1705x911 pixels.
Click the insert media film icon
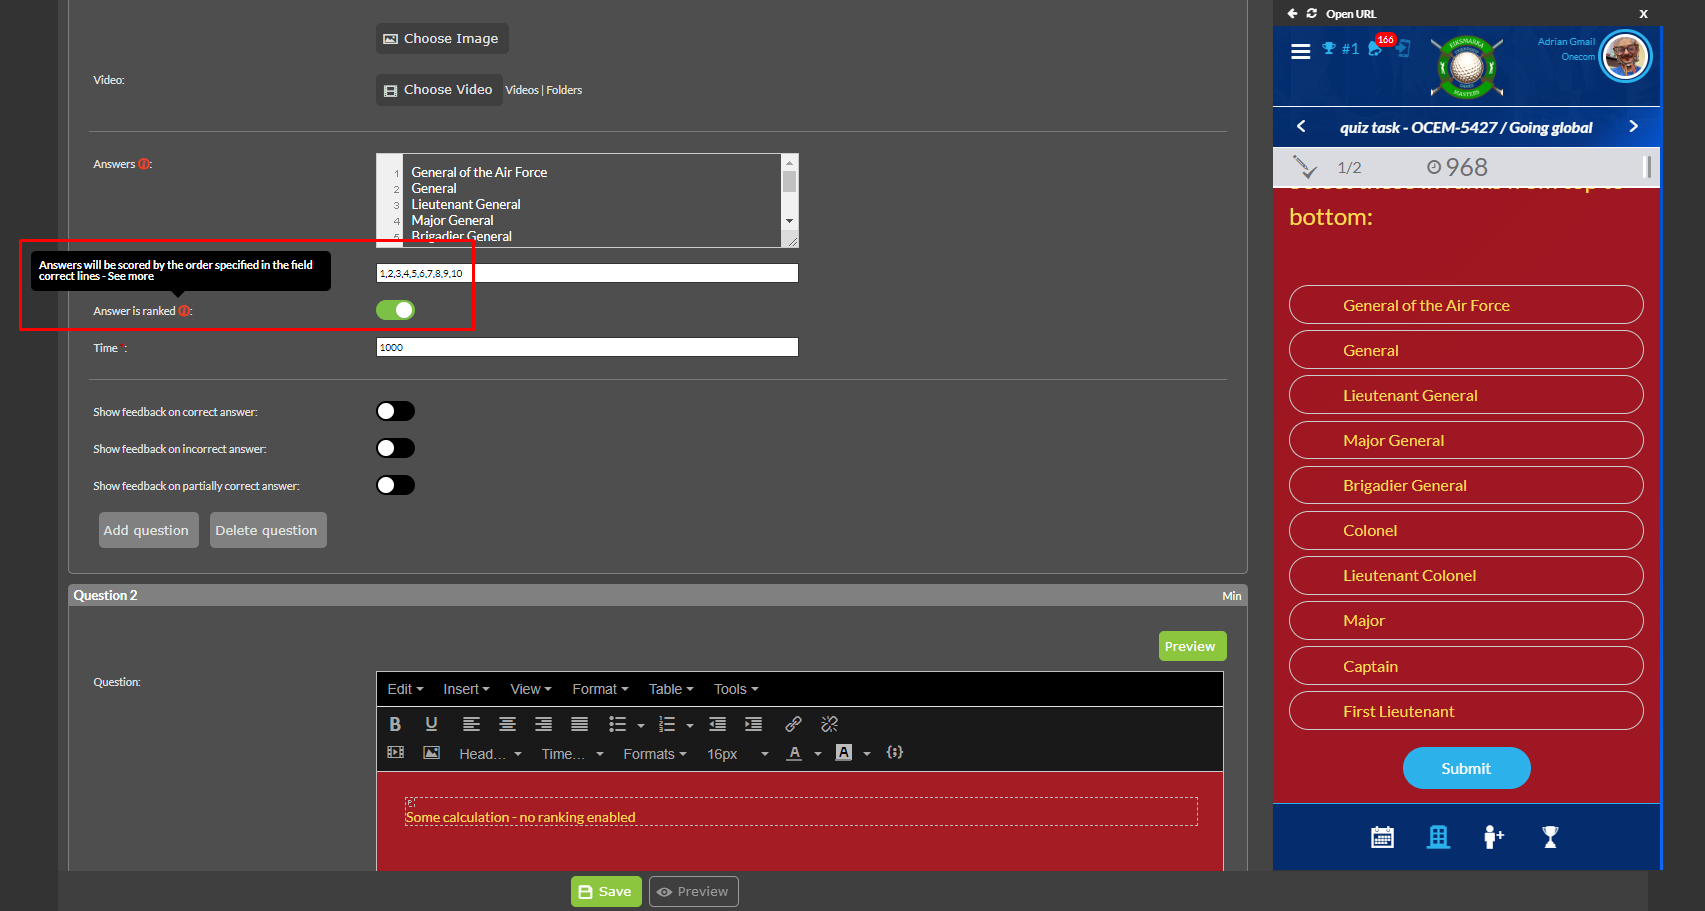396,753
